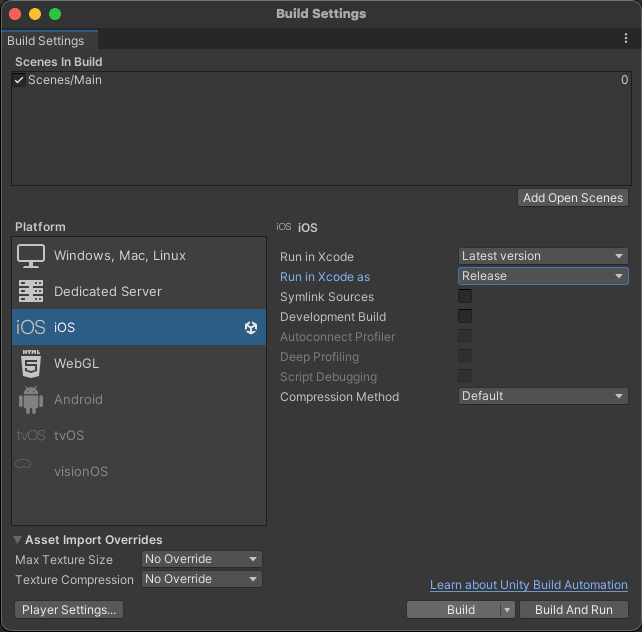Click the Unity logo on iOS row
The width and height of the screenshot is (642, 632).
point(251,327)
